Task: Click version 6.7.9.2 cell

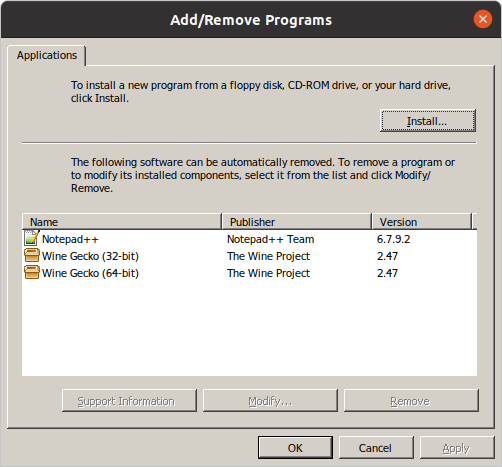Action: 394,239
